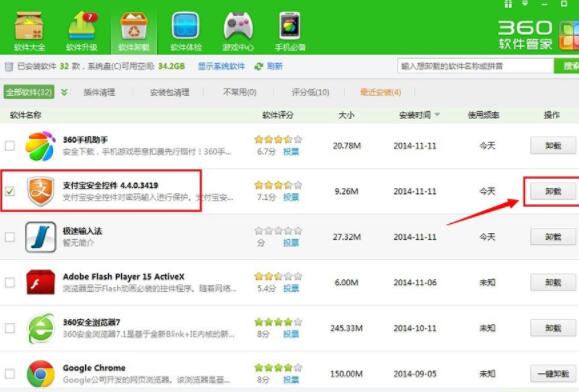Click the 2014-09-05 install date
Screen dimensions: 579x392
click(415, 374)
